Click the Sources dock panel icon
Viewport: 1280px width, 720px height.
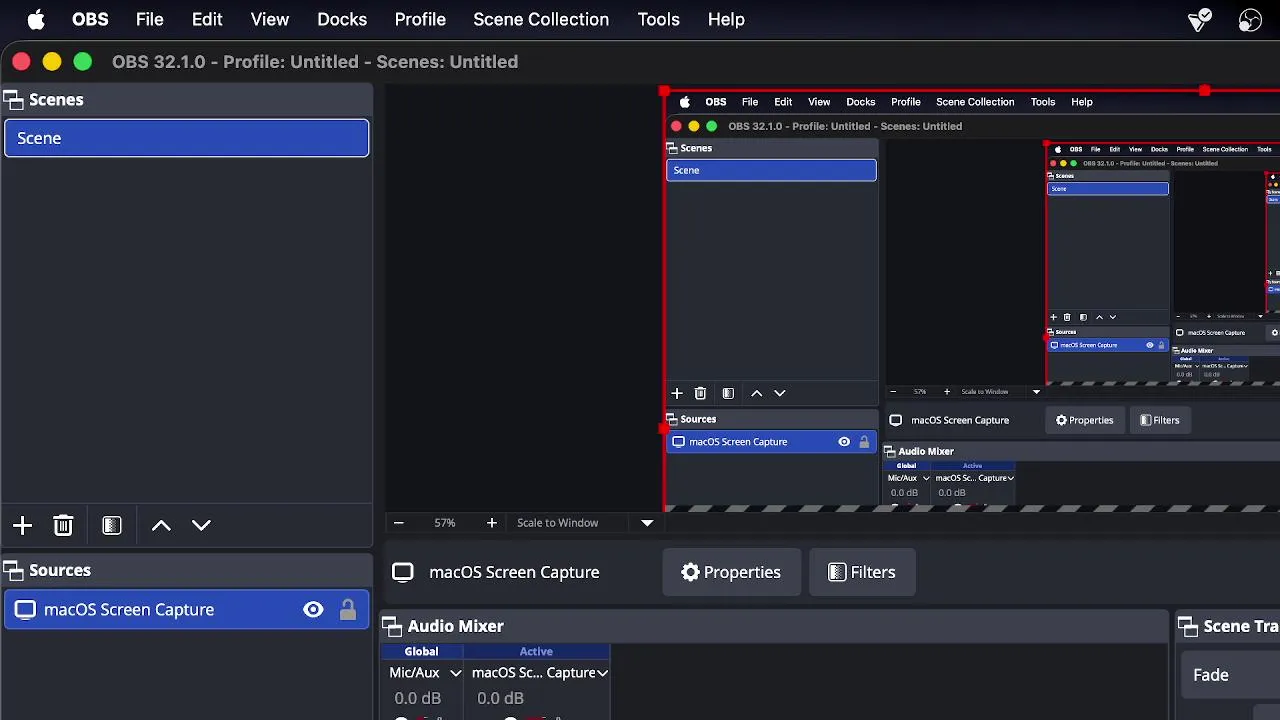click(x=13, y=570)
